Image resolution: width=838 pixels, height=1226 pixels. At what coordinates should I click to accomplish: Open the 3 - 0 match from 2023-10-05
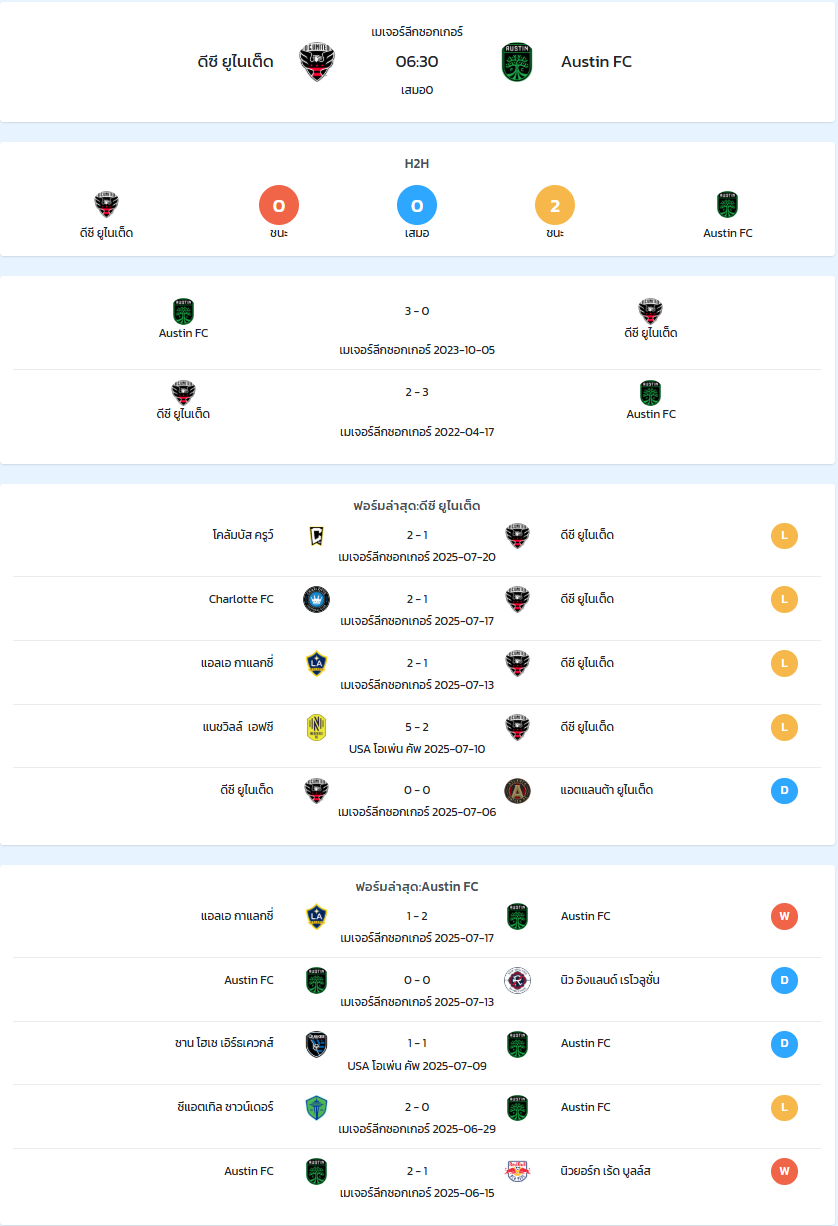pos(417,329)
